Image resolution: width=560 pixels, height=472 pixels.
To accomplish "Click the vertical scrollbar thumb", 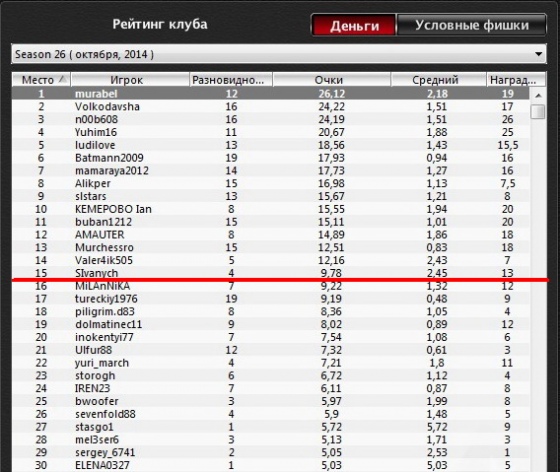I will point(538,111).
